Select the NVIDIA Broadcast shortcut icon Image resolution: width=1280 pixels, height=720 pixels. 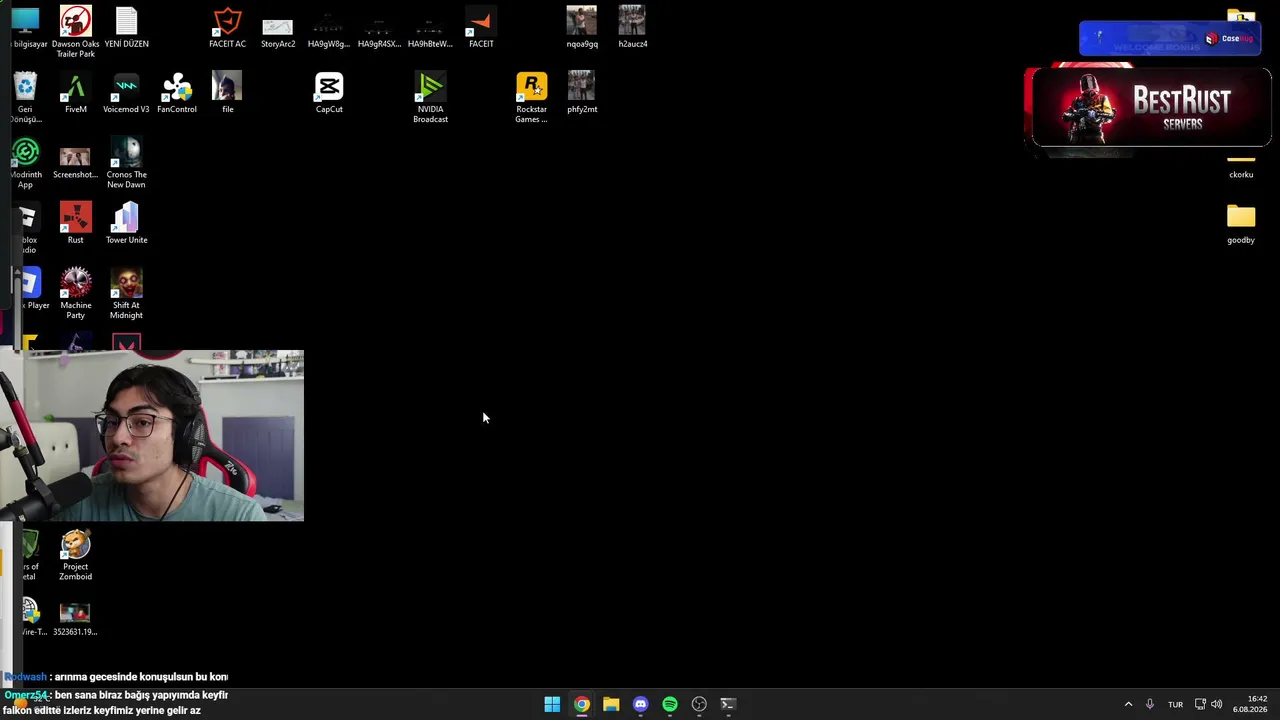(x=430, y=97)
